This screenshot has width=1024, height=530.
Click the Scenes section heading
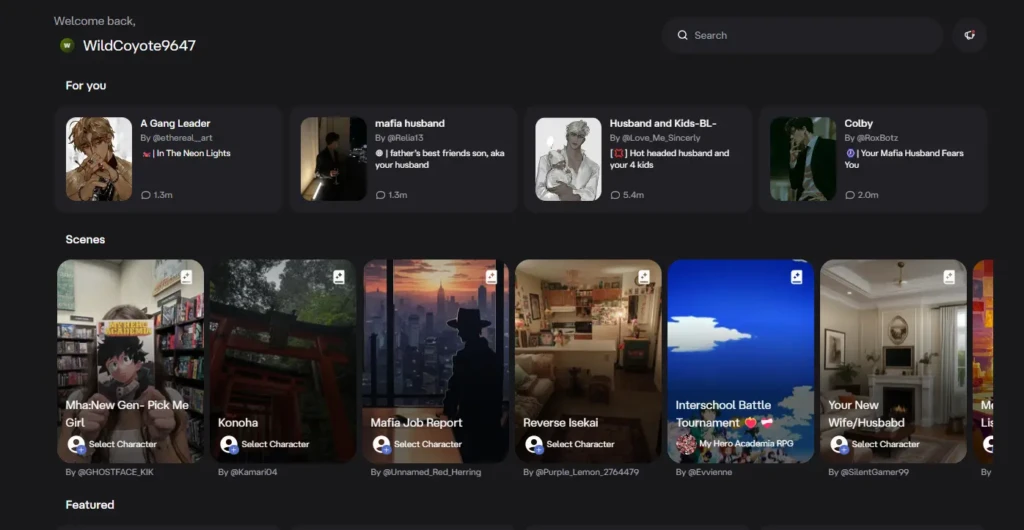point(85,240)
